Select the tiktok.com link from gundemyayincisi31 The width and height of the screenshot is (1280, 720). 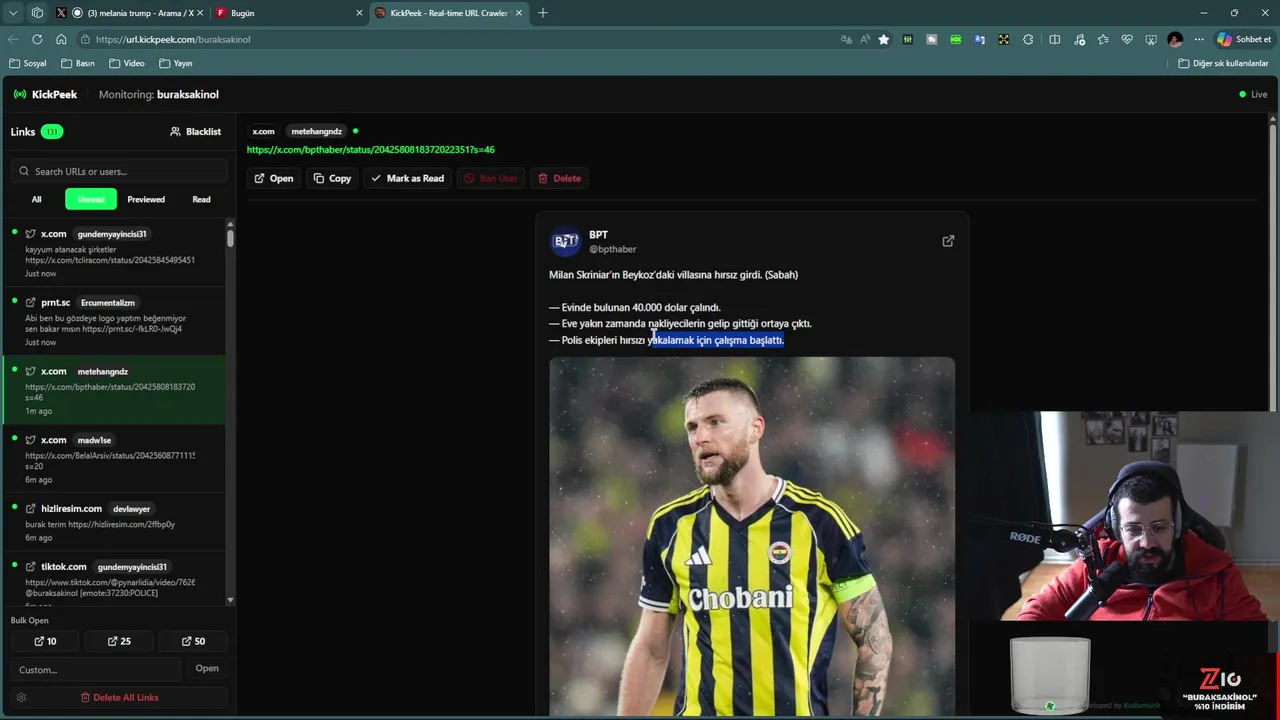click(x=114, y=580)
